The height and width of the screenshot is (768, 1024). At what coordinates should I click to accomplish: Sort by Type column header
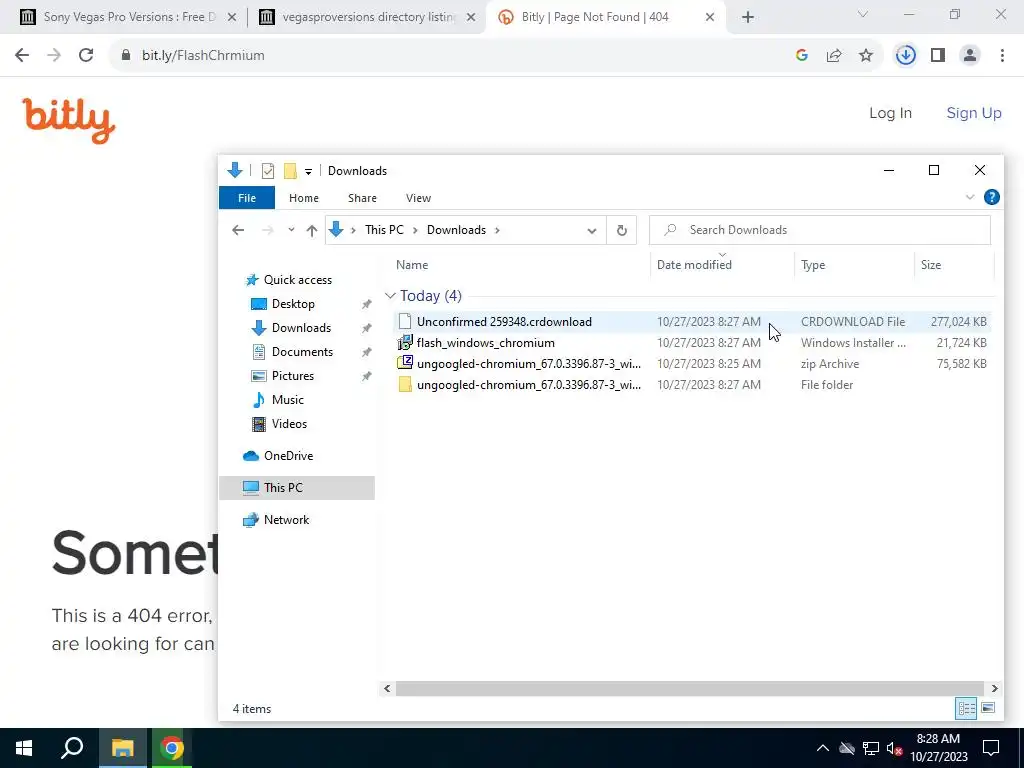point(854,264)
